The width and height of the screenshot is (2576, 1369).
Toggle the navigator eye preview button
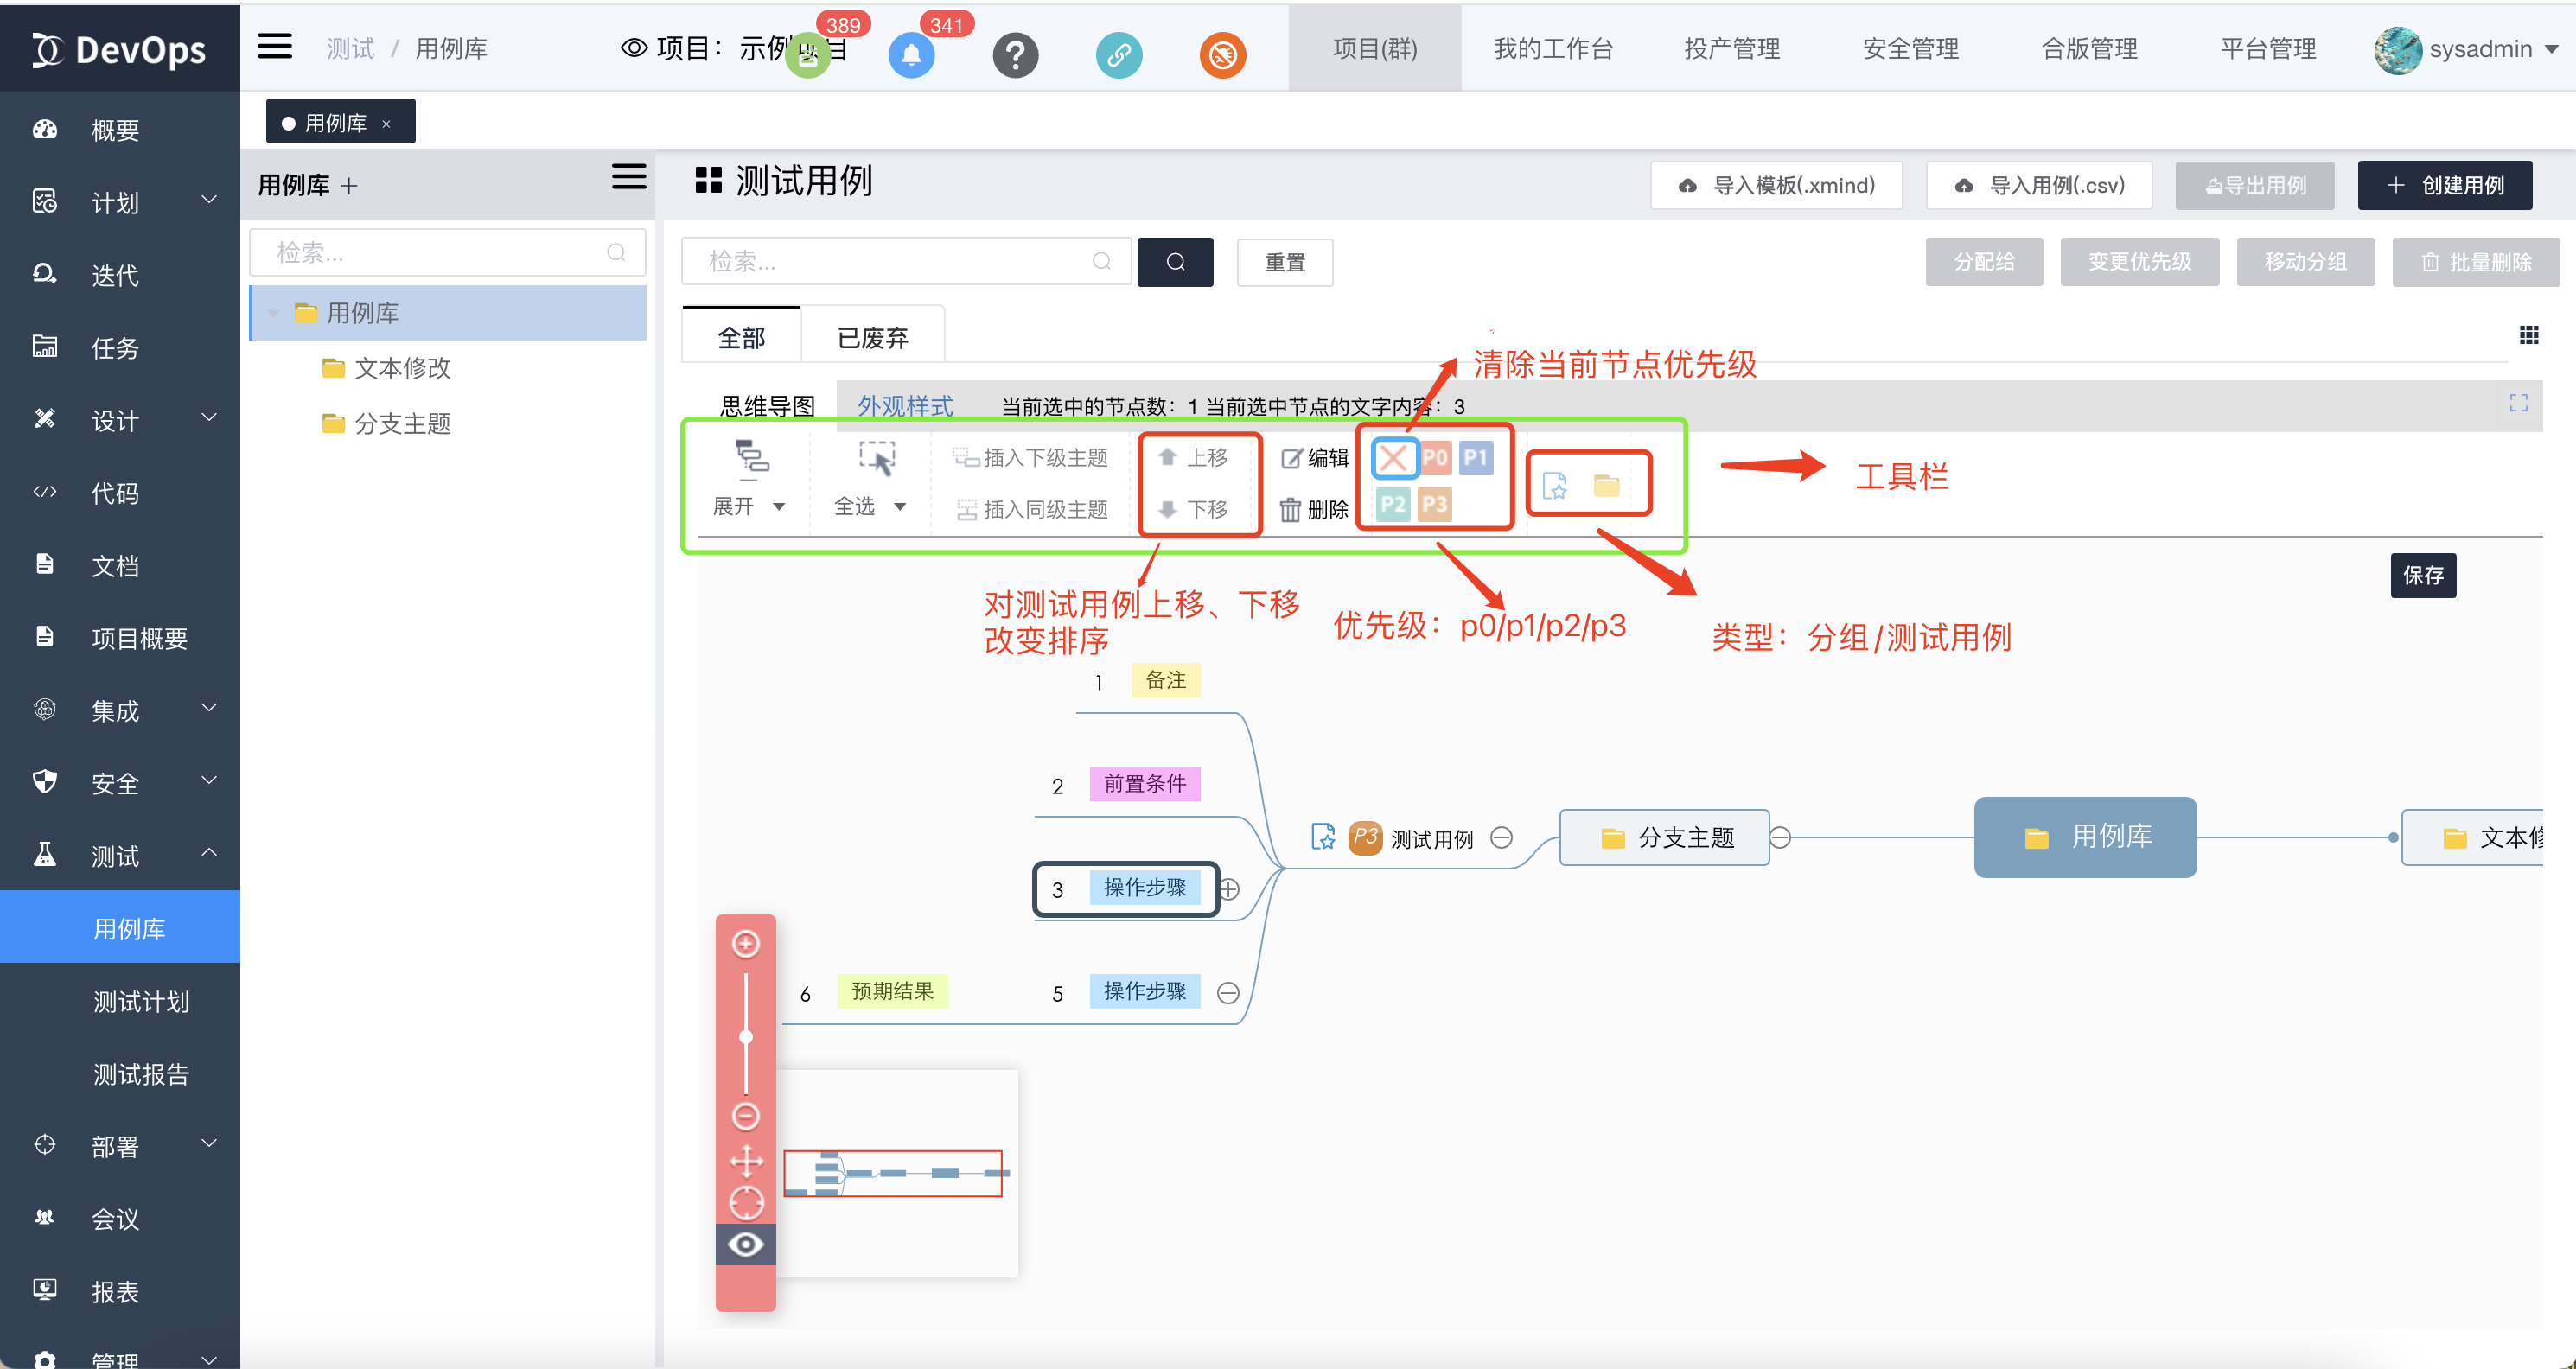(x=746, y=1245)
